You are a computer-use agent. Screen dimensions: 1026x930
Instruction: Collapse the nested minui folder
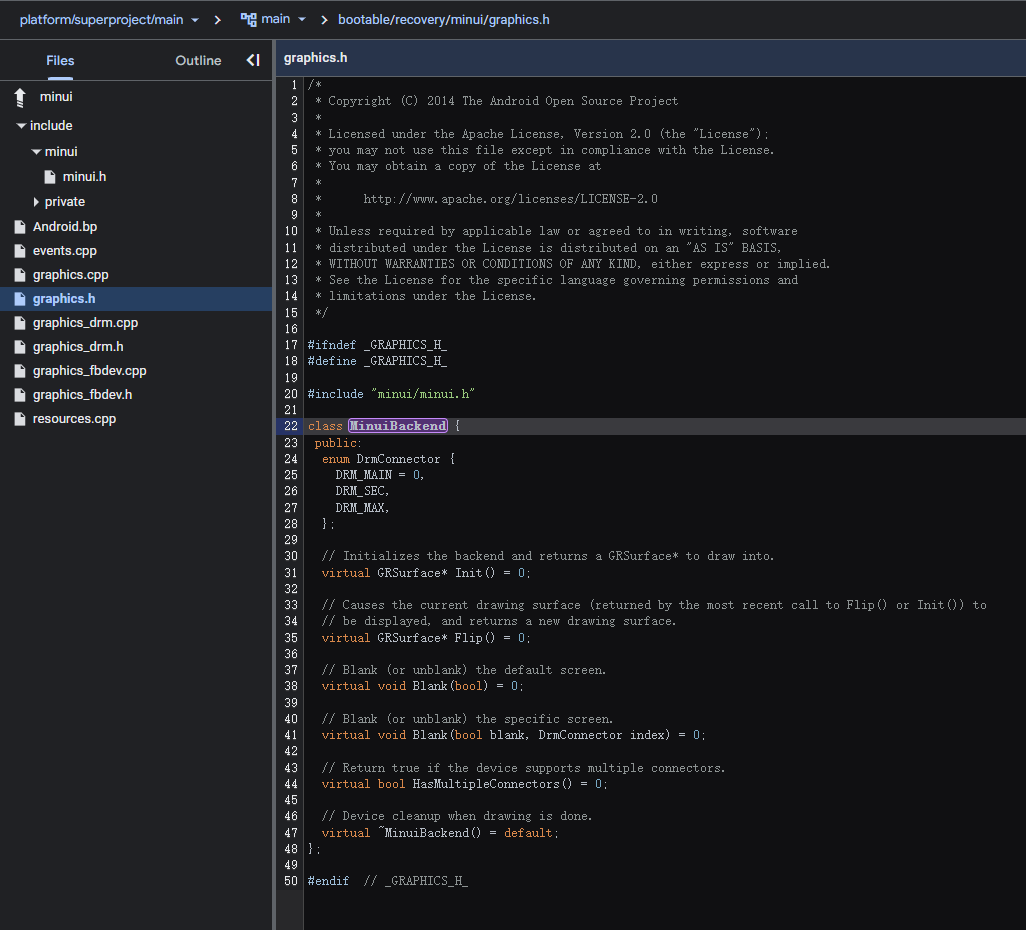click(x=36, y=152)
